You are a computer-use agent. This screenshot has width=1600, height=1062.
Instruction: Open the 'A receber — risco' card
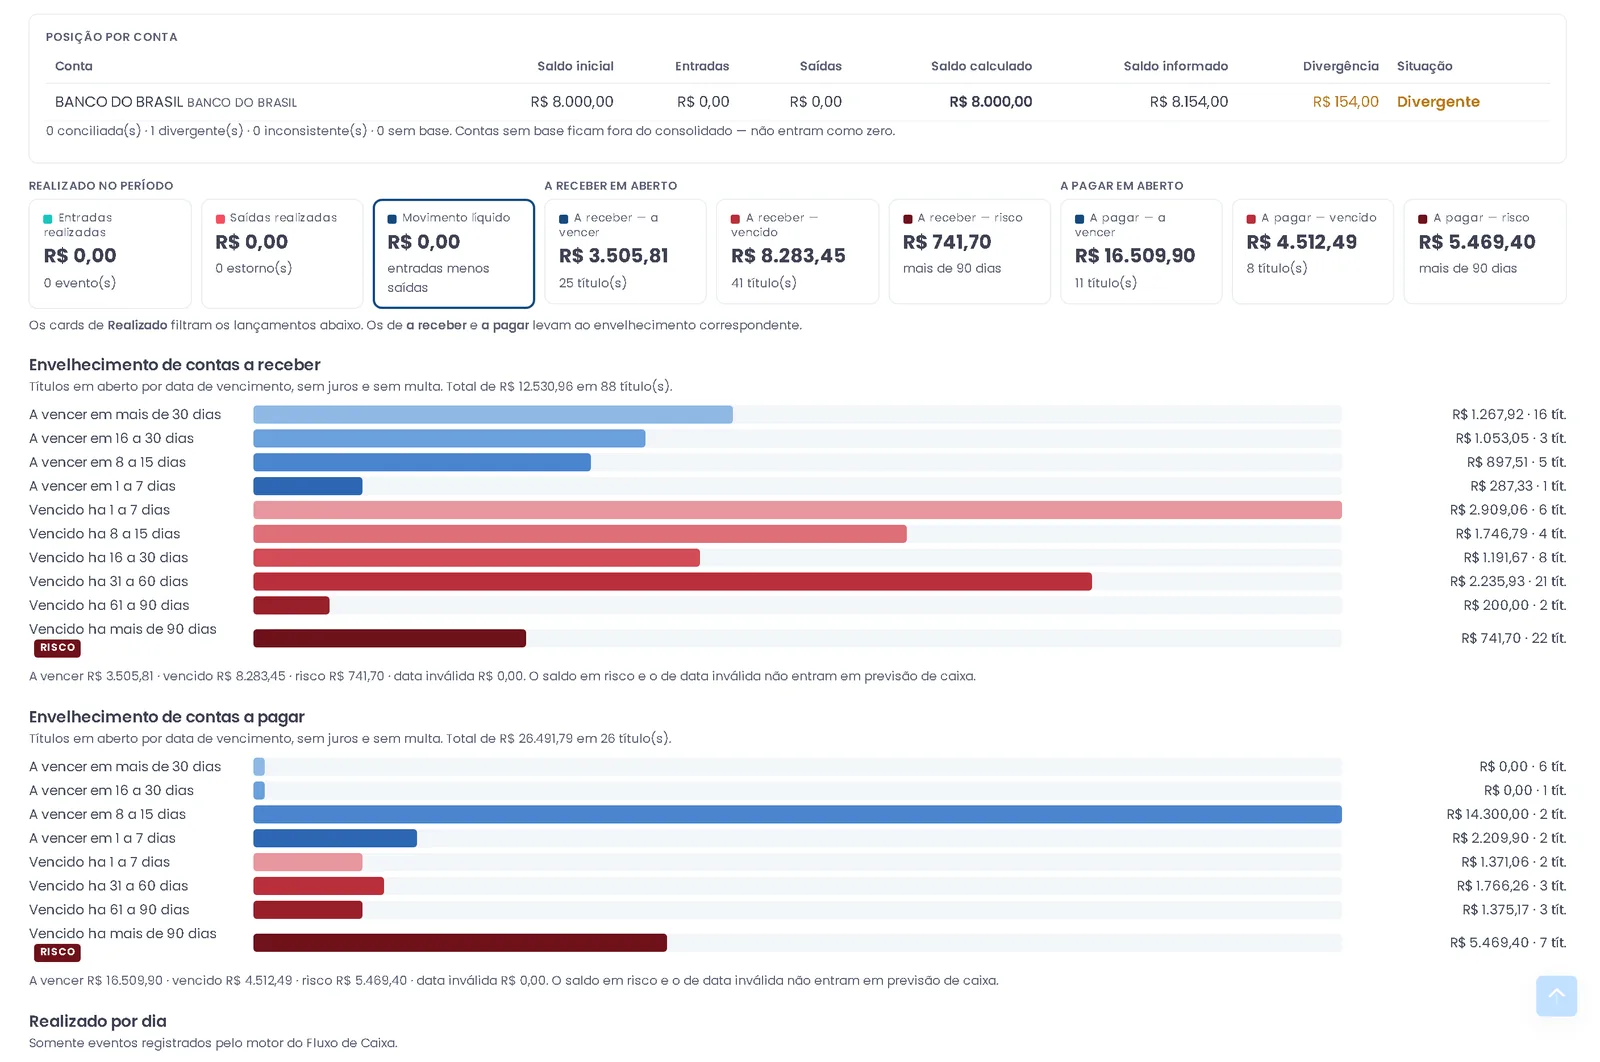point(969,251)
